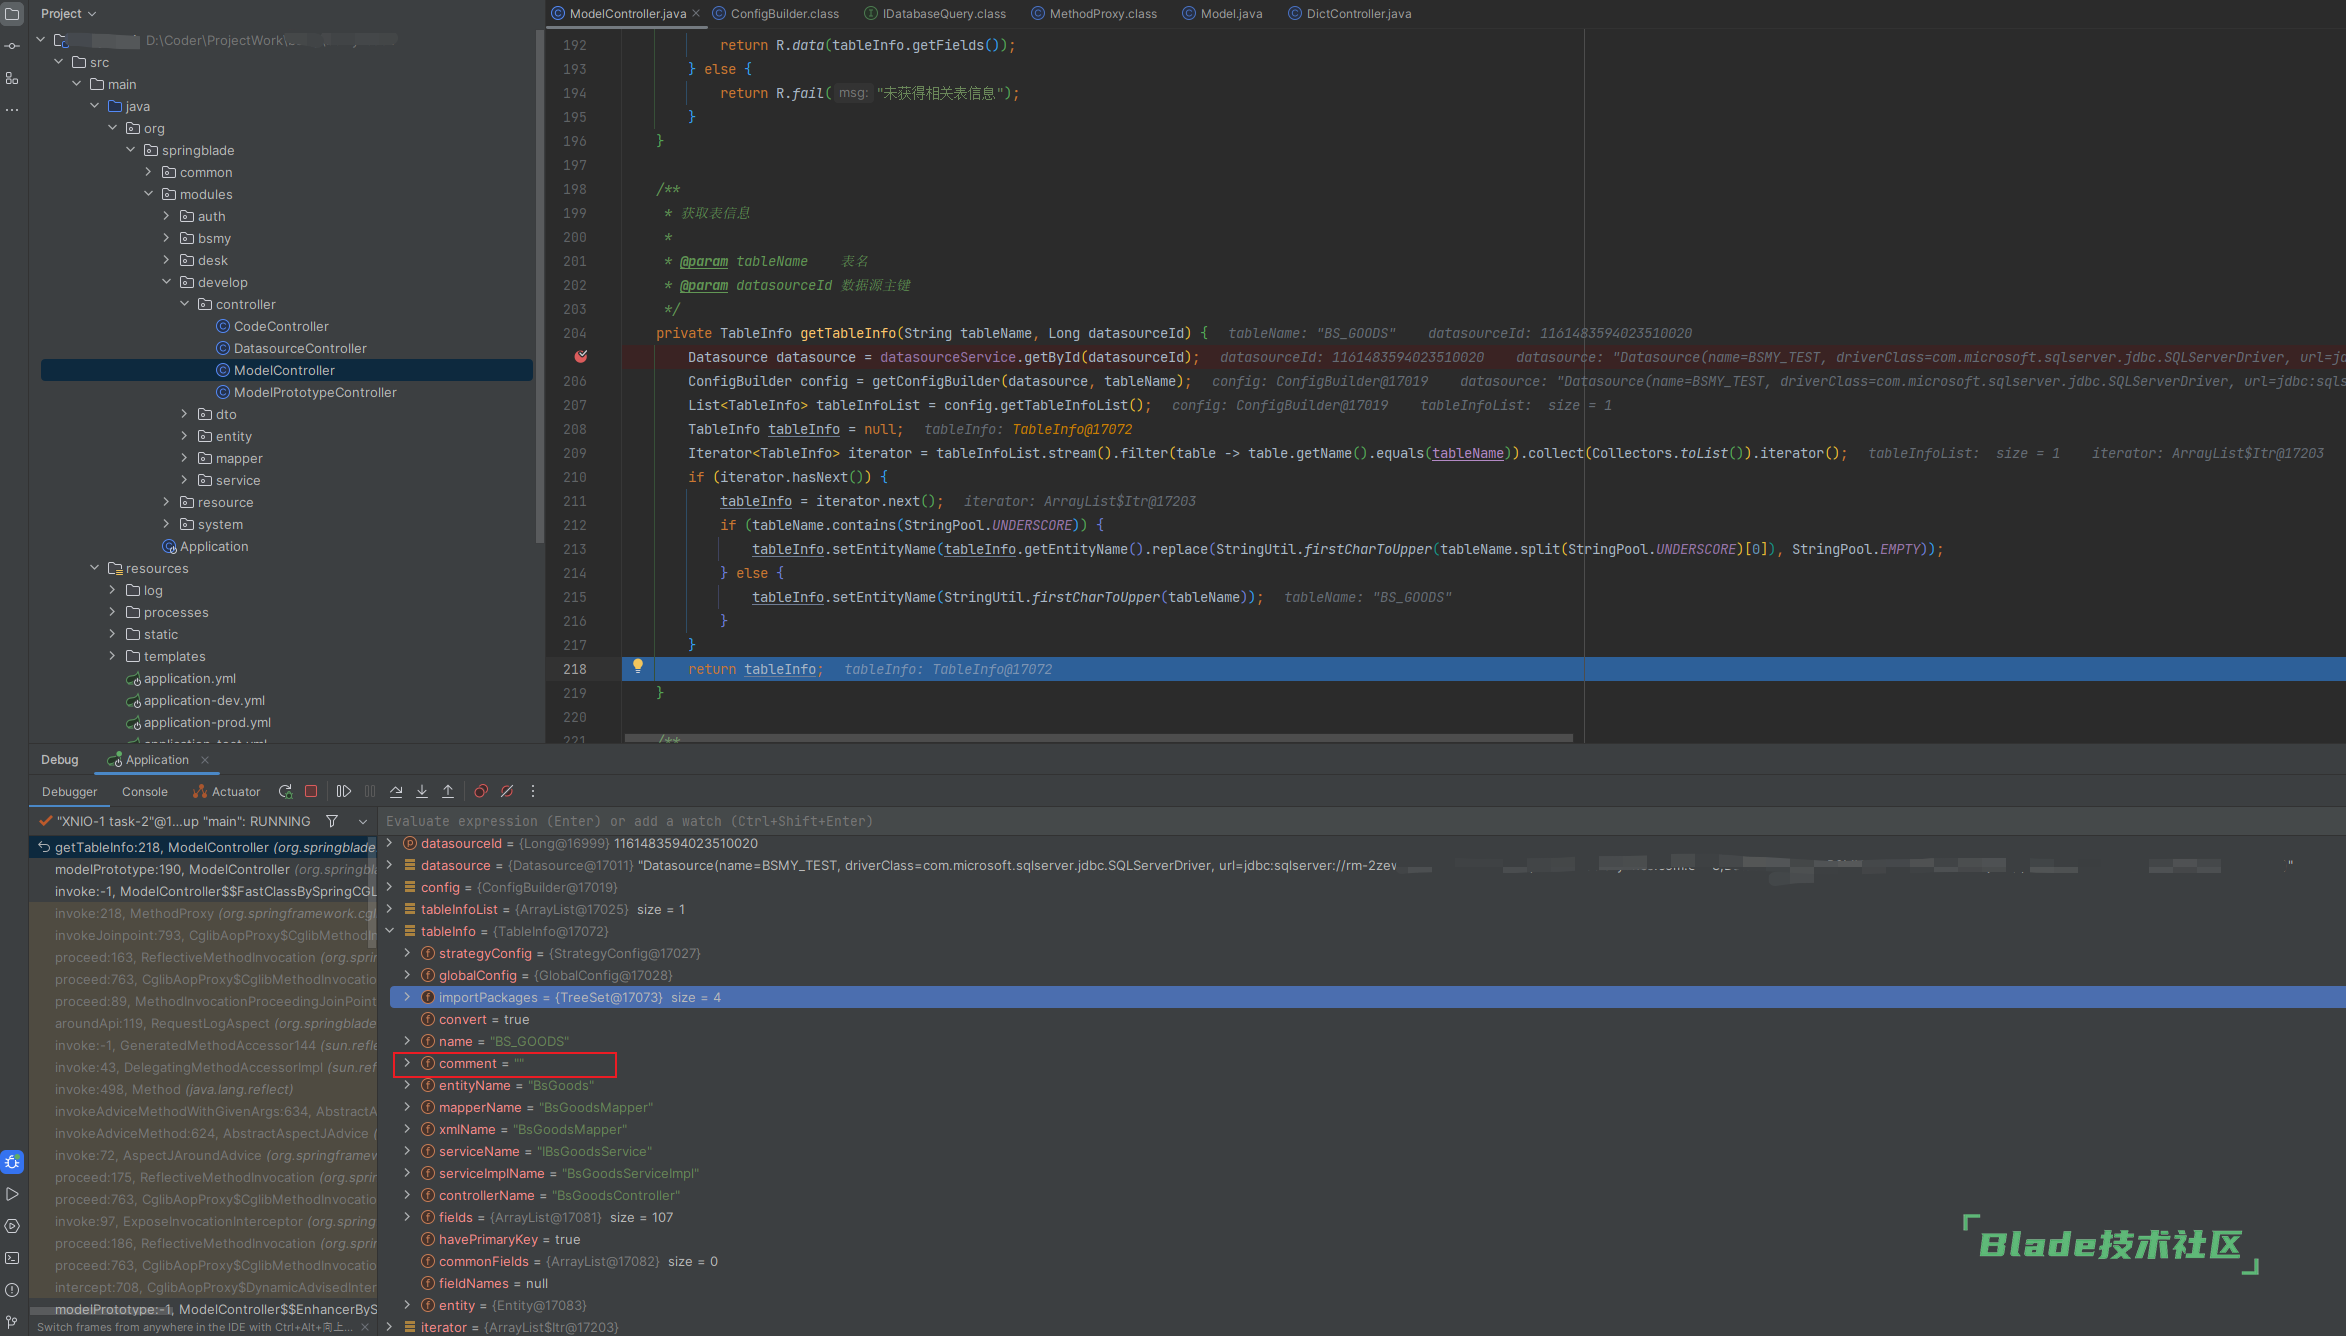Image resolution: width=2346 pixels, height=1336 pixels.
Task: Click the Step Out debugger icon
Action: (448, 791)
